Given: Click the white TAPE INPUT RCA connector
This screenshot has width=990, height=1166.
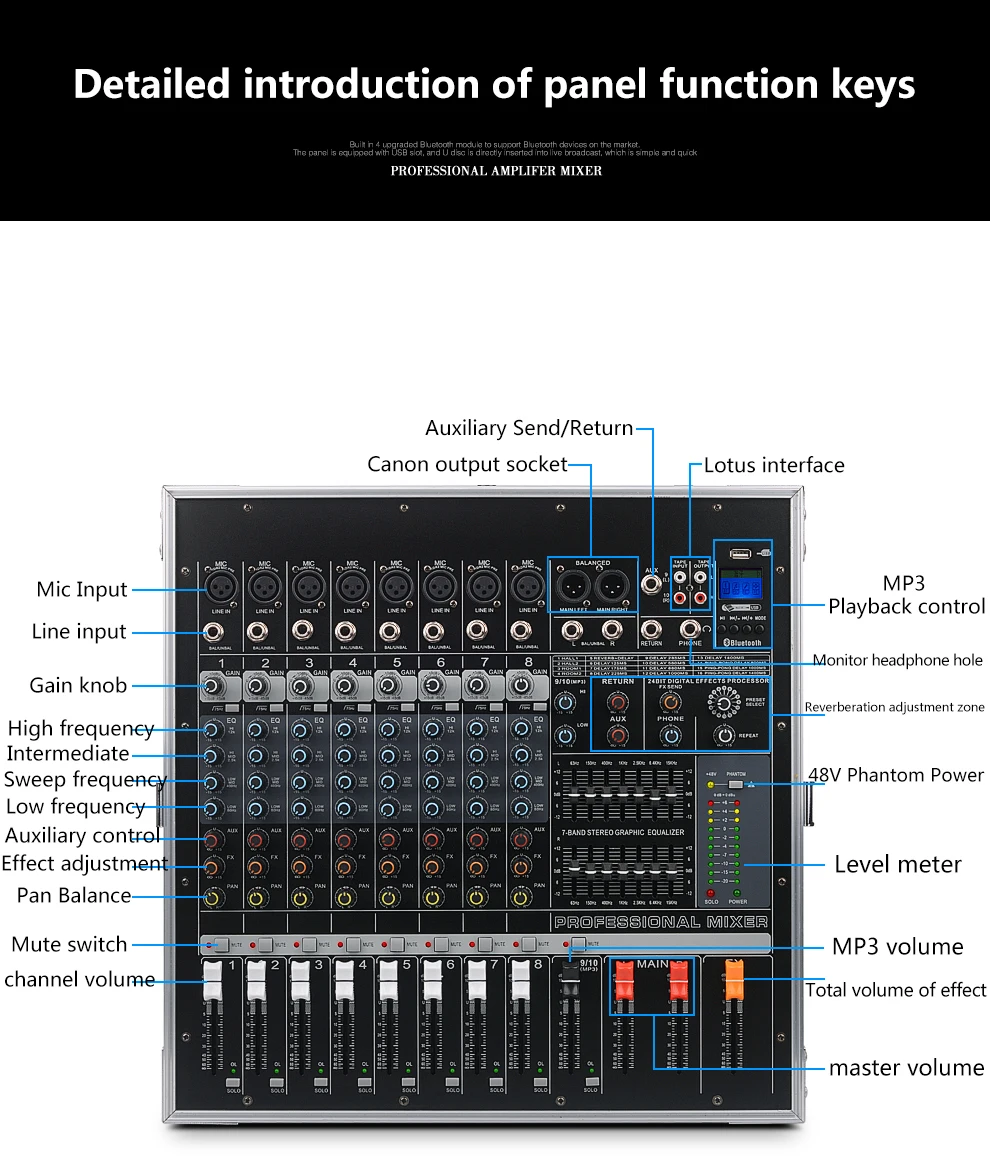Looking at the screenshot, I should pyautogui.click(x=680, y=577).
